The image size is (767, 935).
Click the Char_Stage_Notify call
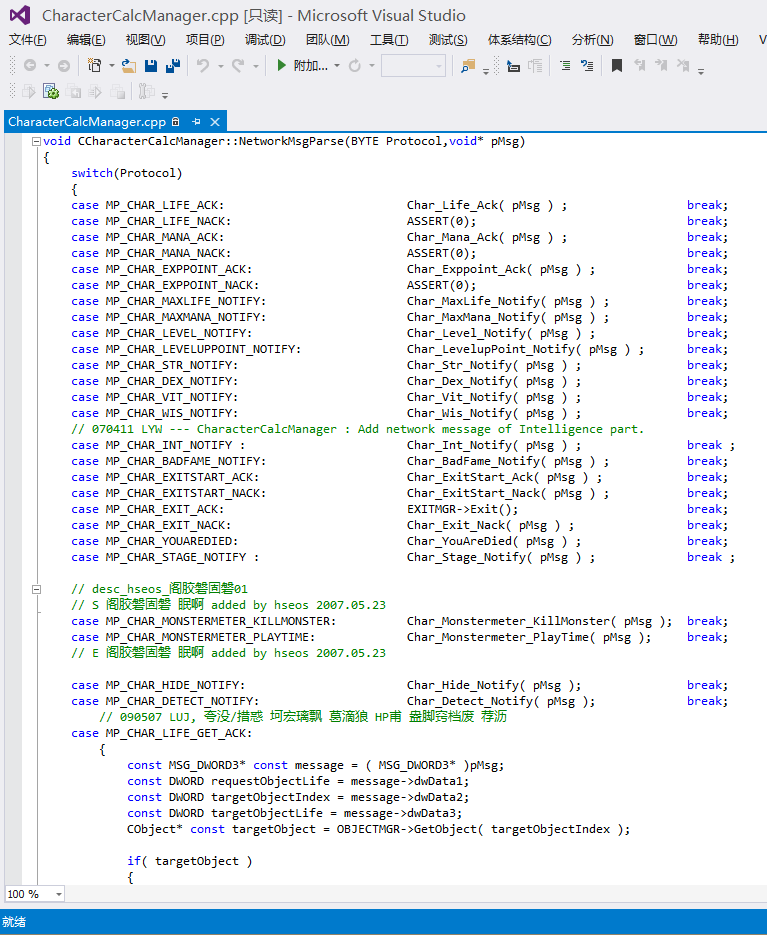(500, 558)
